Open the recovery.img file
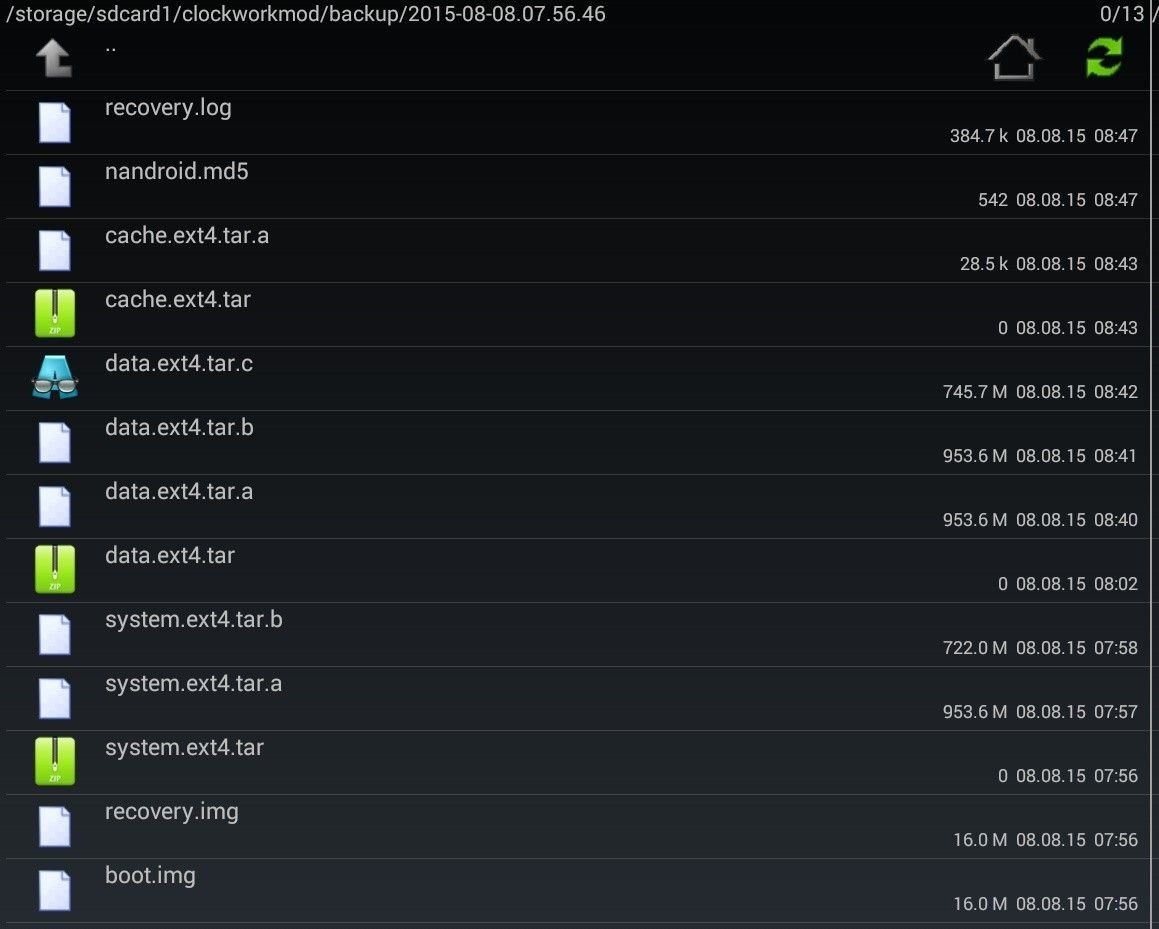This screenshot has width=1159, height=929. (x=577, y=826)
